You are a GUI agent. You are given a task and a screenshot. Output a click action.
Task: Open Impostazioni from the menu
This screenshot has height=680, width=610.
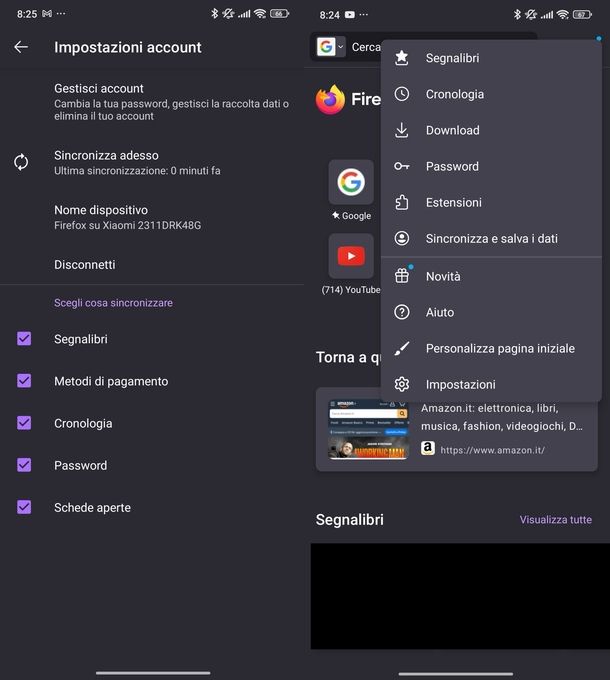click(x=460, y=384)
